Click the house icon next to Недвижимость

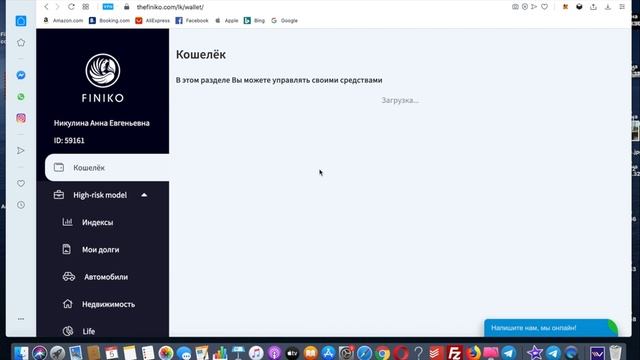click(67, 304)
